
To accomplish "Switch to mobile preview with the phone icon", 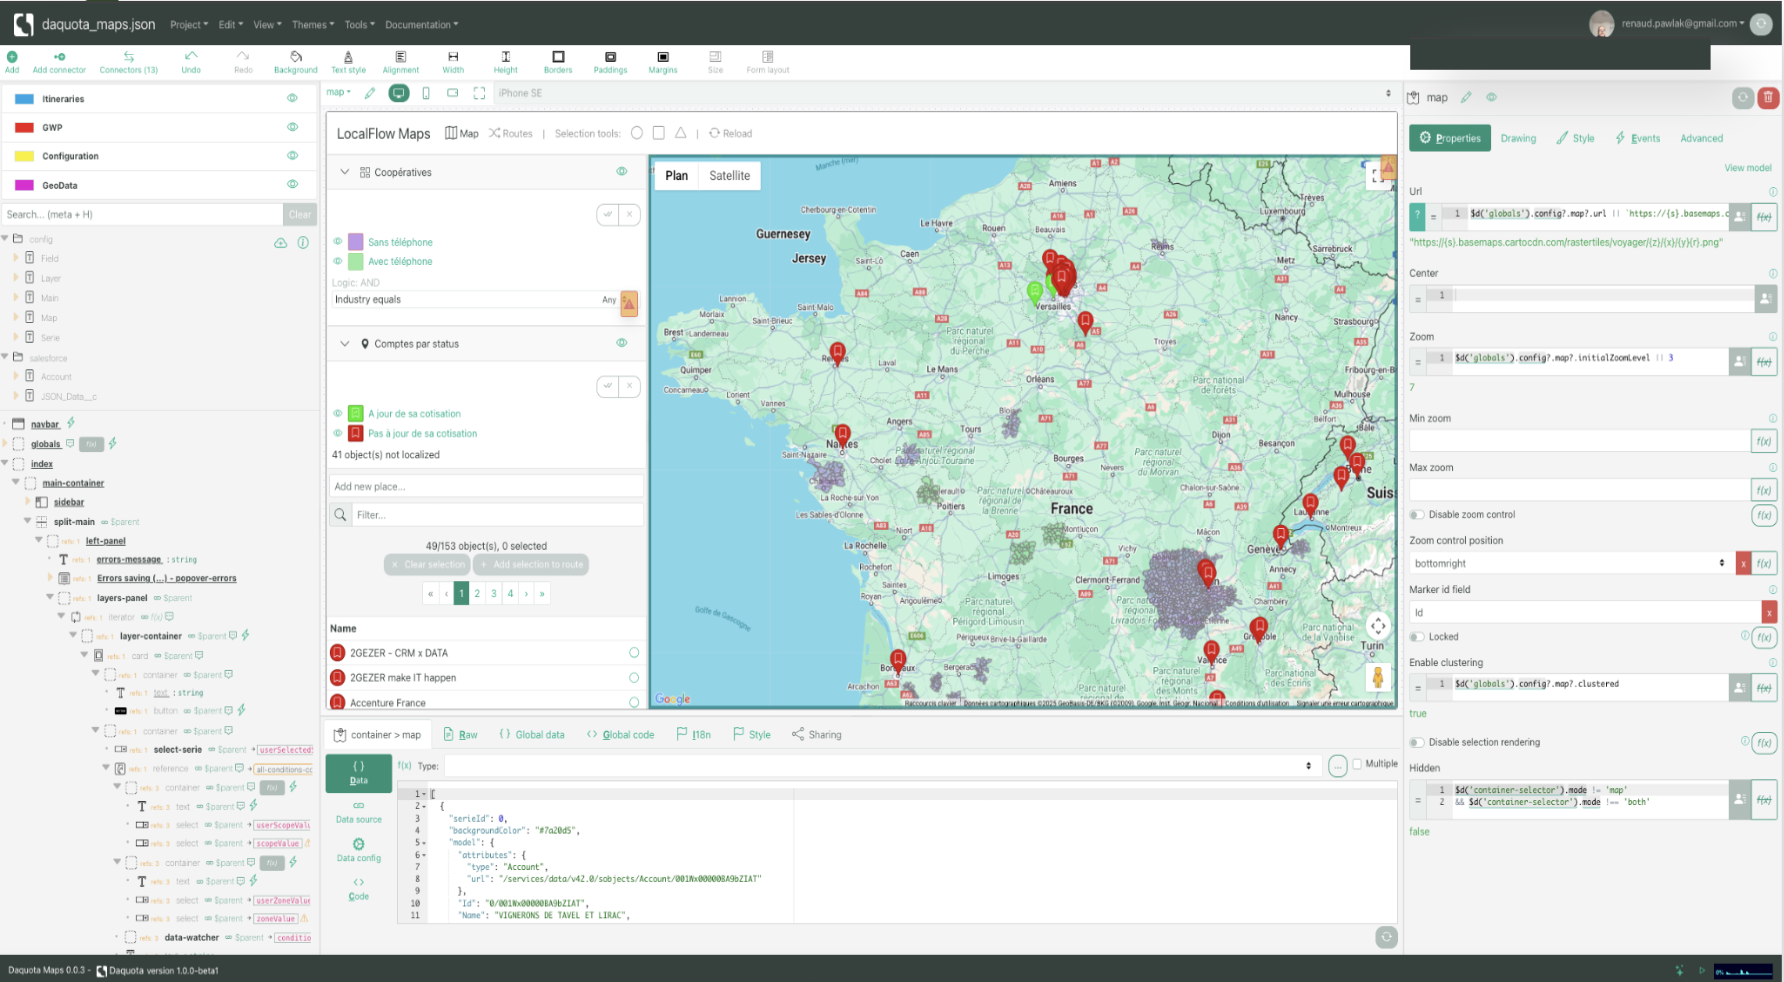I will click(426, 92).
